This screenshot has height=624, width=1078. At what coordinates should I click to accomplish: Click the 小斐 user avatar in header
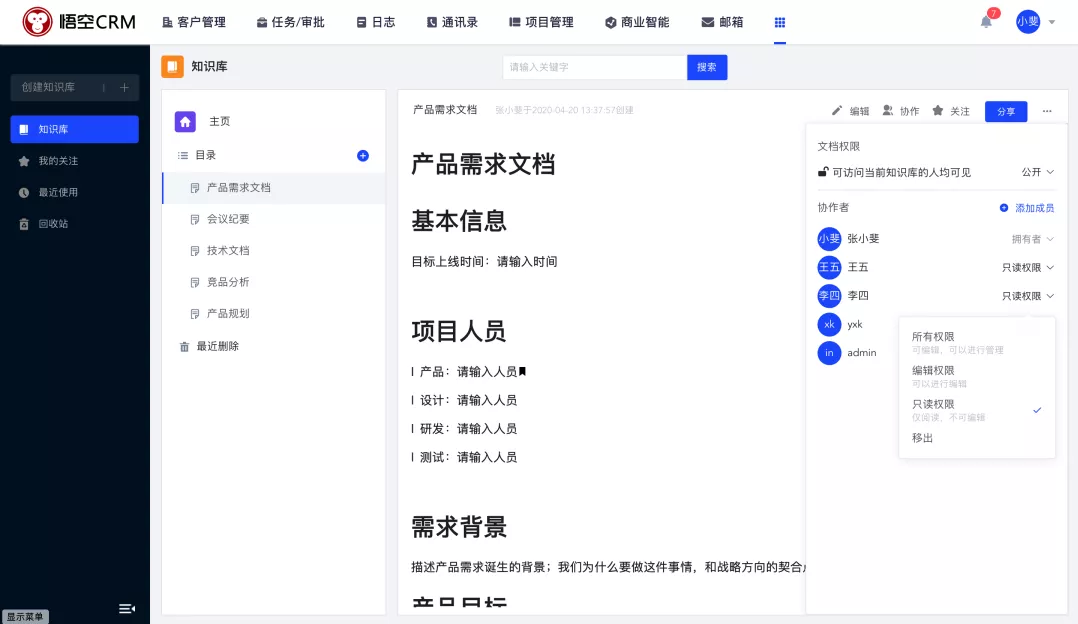tap(1028, 22)
